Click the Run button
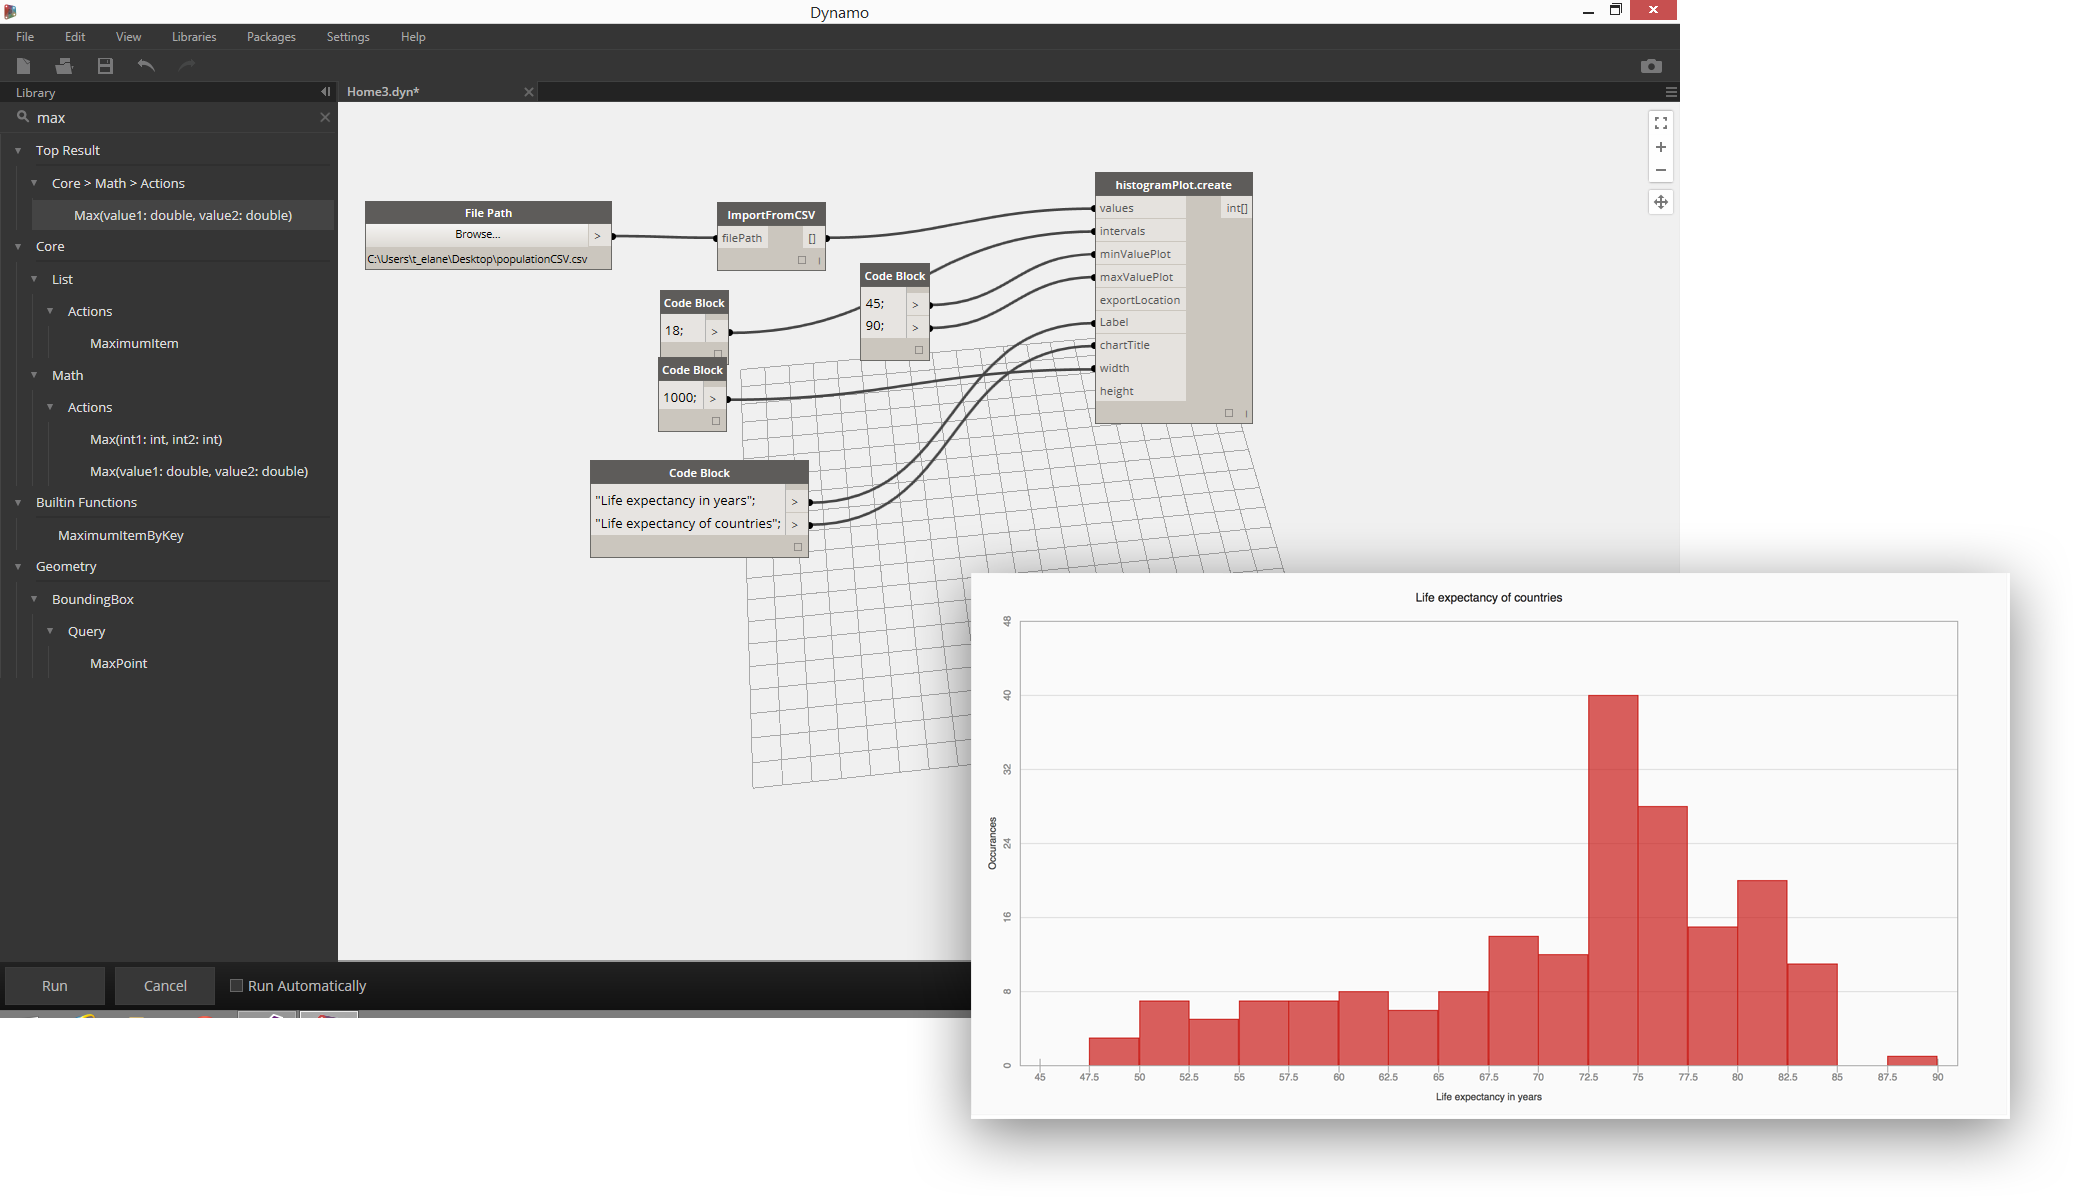2078x1201 pixels. (x=55, y=986)
